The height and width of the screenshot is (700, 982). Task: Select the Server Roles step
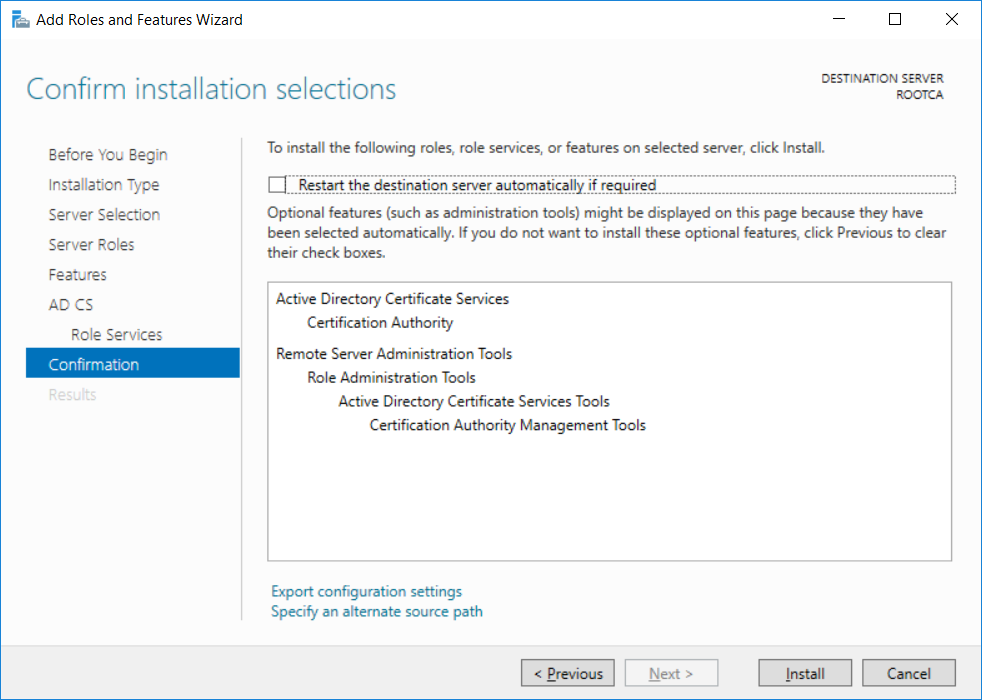pos(91,245)
